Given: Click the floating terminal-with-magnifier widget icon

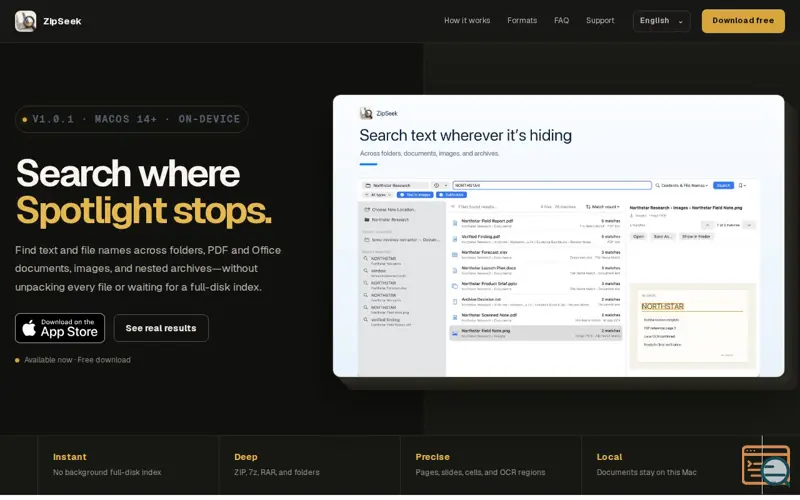Looking at the screenshot, I should (x=766, y=465).
